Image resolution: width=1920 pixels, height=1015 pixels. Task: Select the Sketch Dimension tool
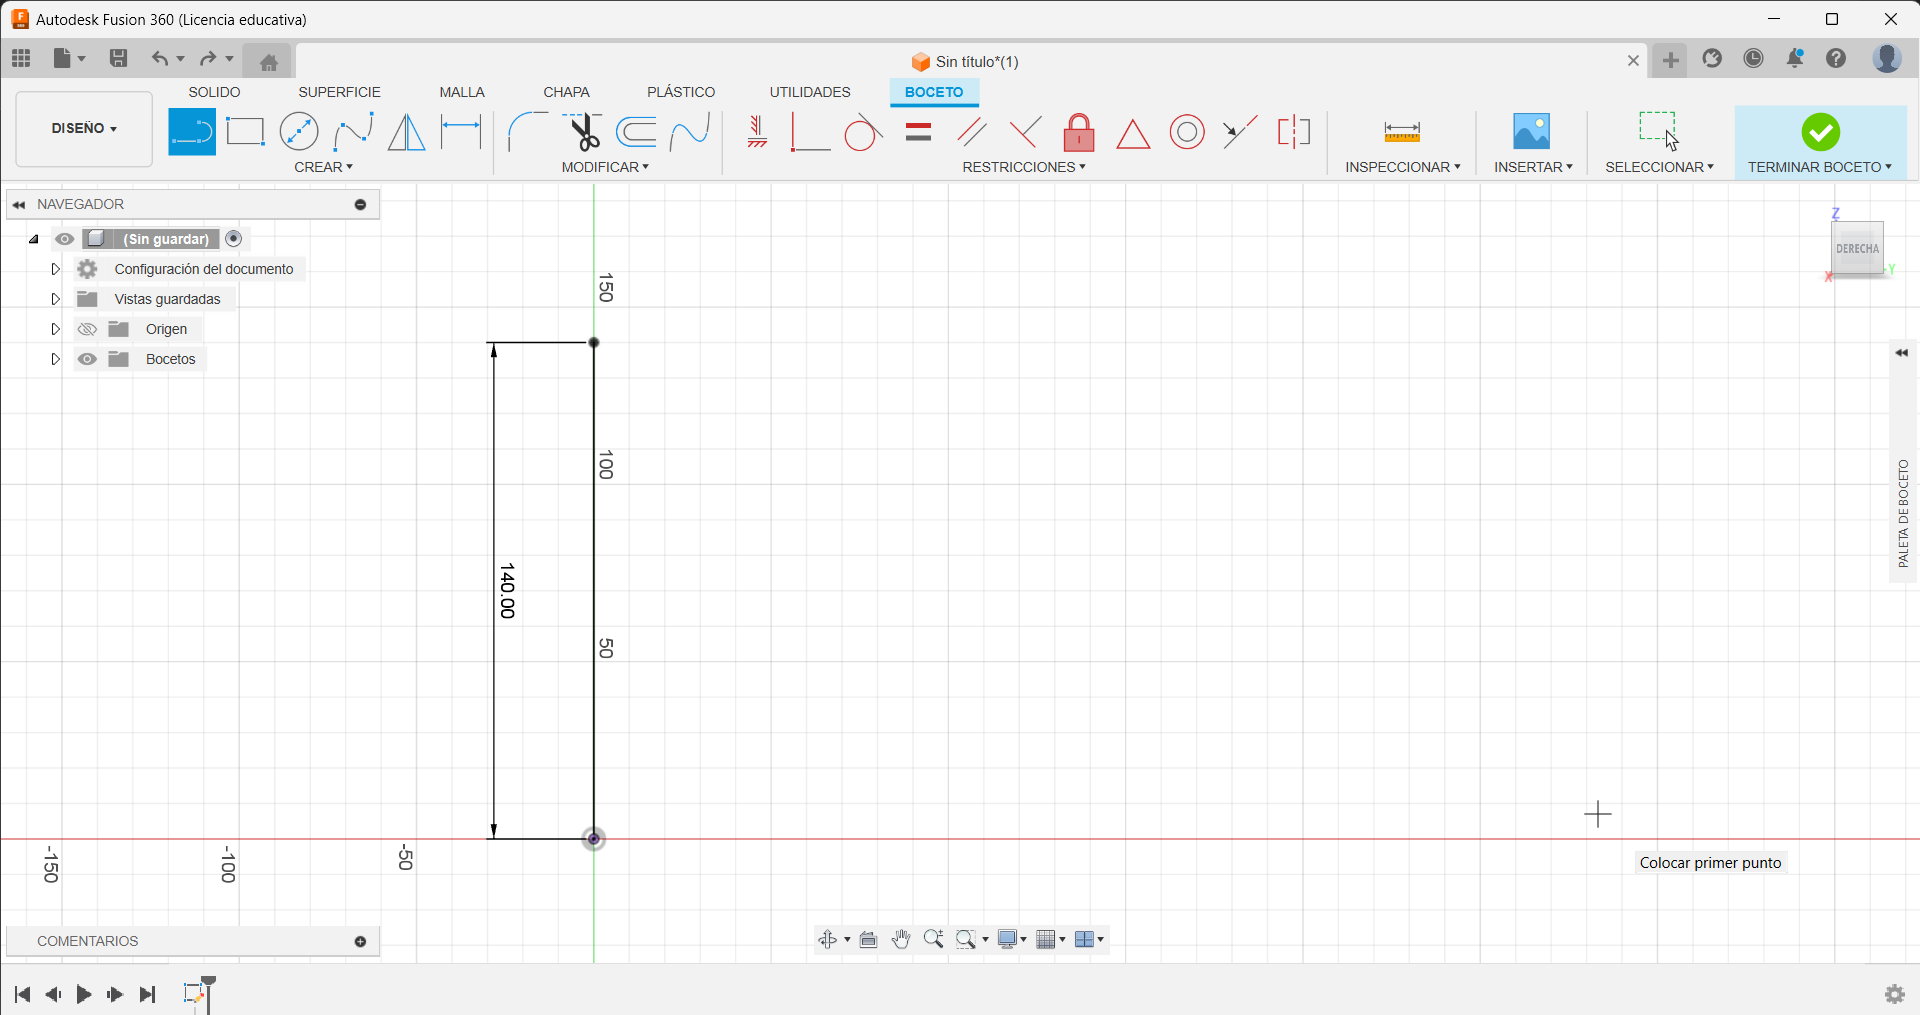tap(461, 132)
